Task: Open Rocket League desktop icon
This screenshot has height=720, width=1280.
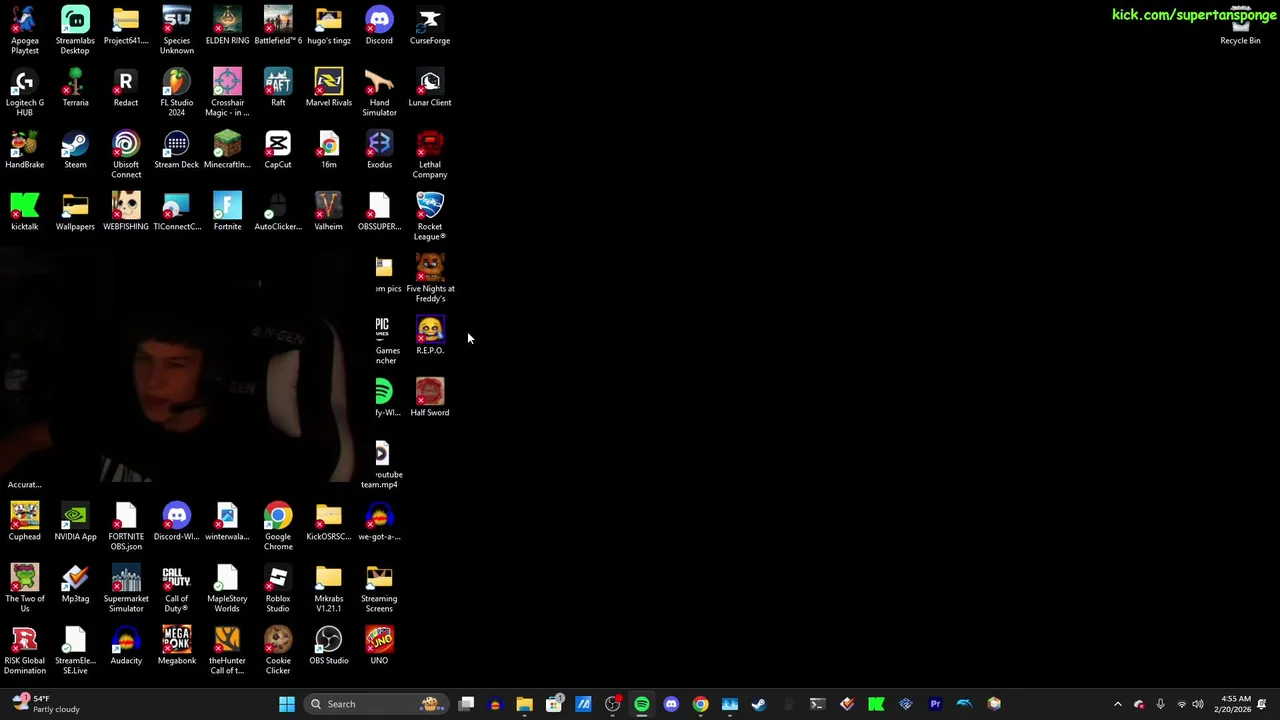Action: (430, 216)
